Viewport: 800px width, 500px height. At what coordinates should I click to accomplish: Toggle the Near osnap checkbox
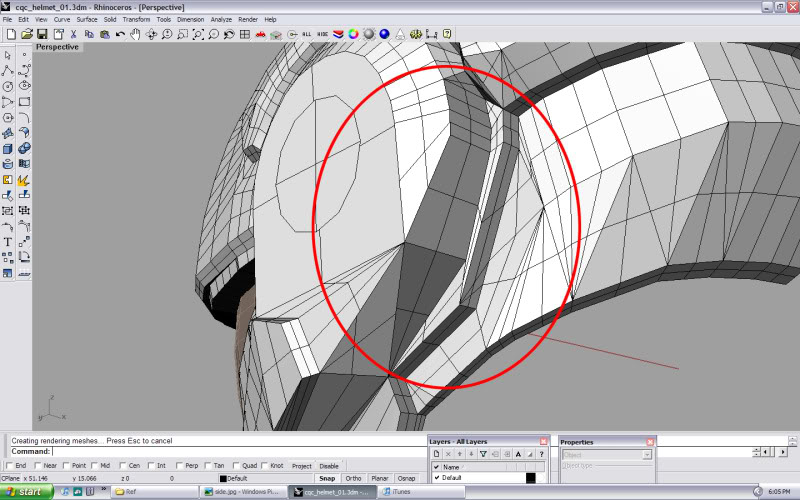tap(37, 466)
